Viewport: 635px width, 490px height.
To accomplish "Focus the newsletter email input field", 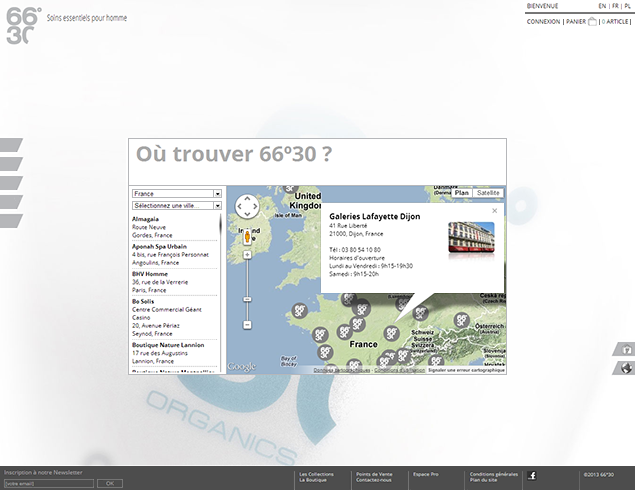I will tap(49, 484).
